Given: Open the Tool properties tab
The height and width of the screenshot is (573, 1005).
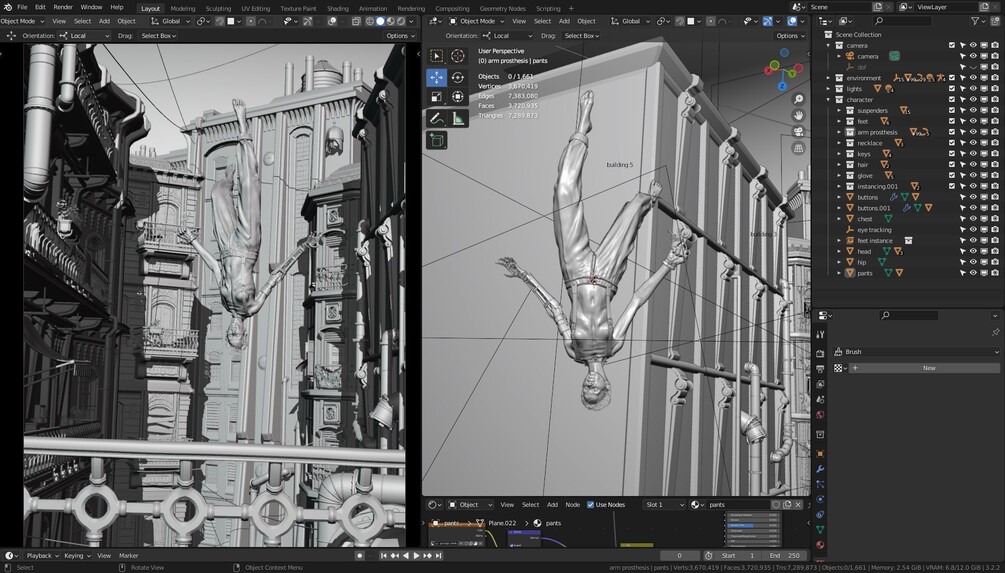Looking at the screenshot, I should tap(820, 335).
